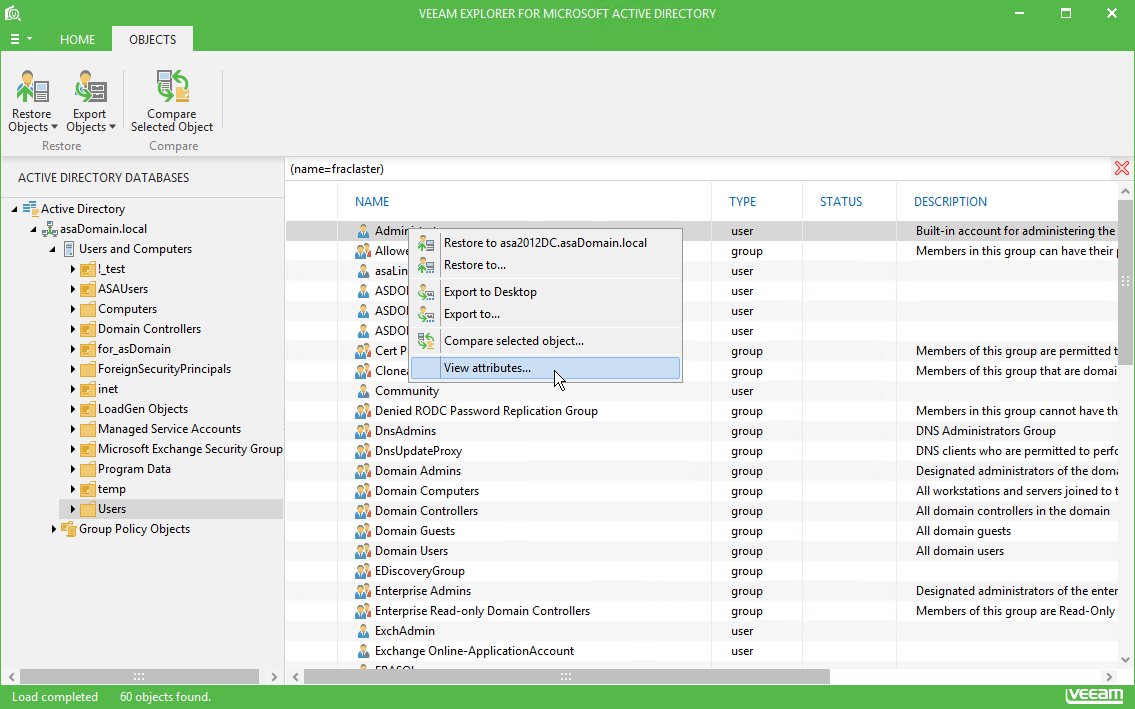Expand the Group Policy Objects node
This screenshot has height=709, width=1135.
pyautogui.click(x=54, y=529)
